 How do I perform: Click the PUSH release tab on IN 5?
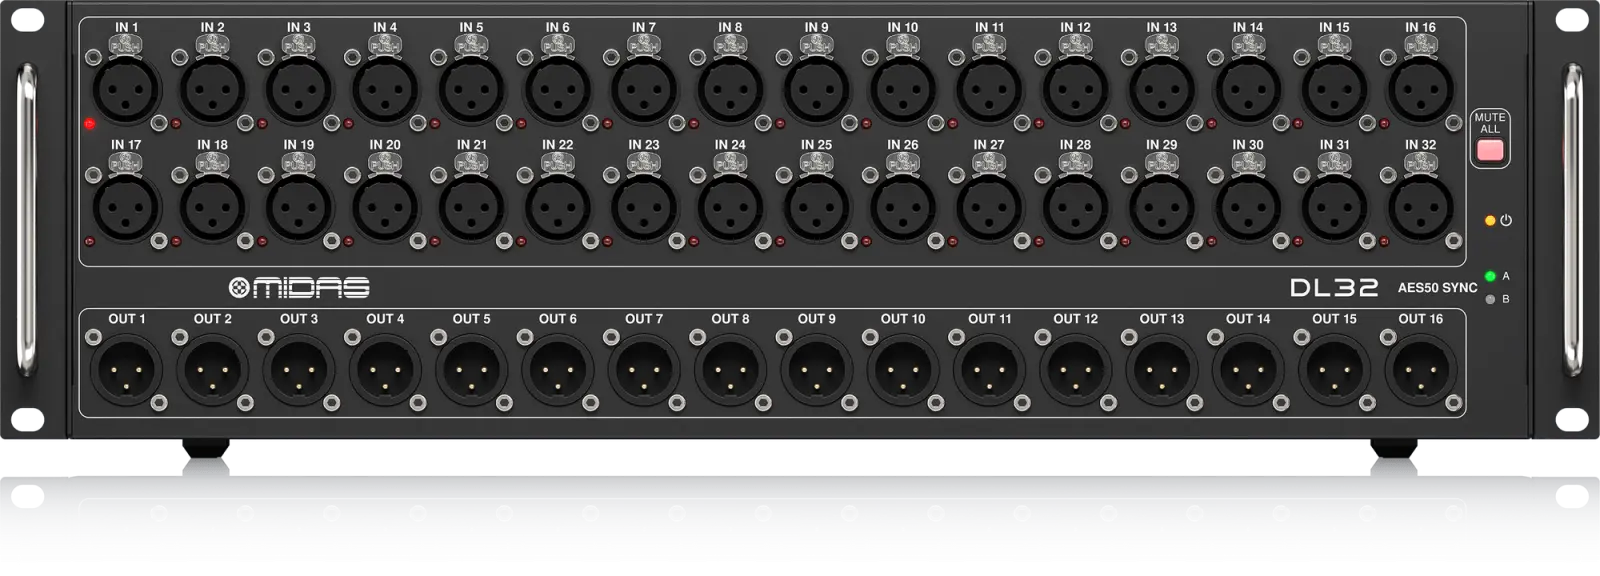point(471,45)
